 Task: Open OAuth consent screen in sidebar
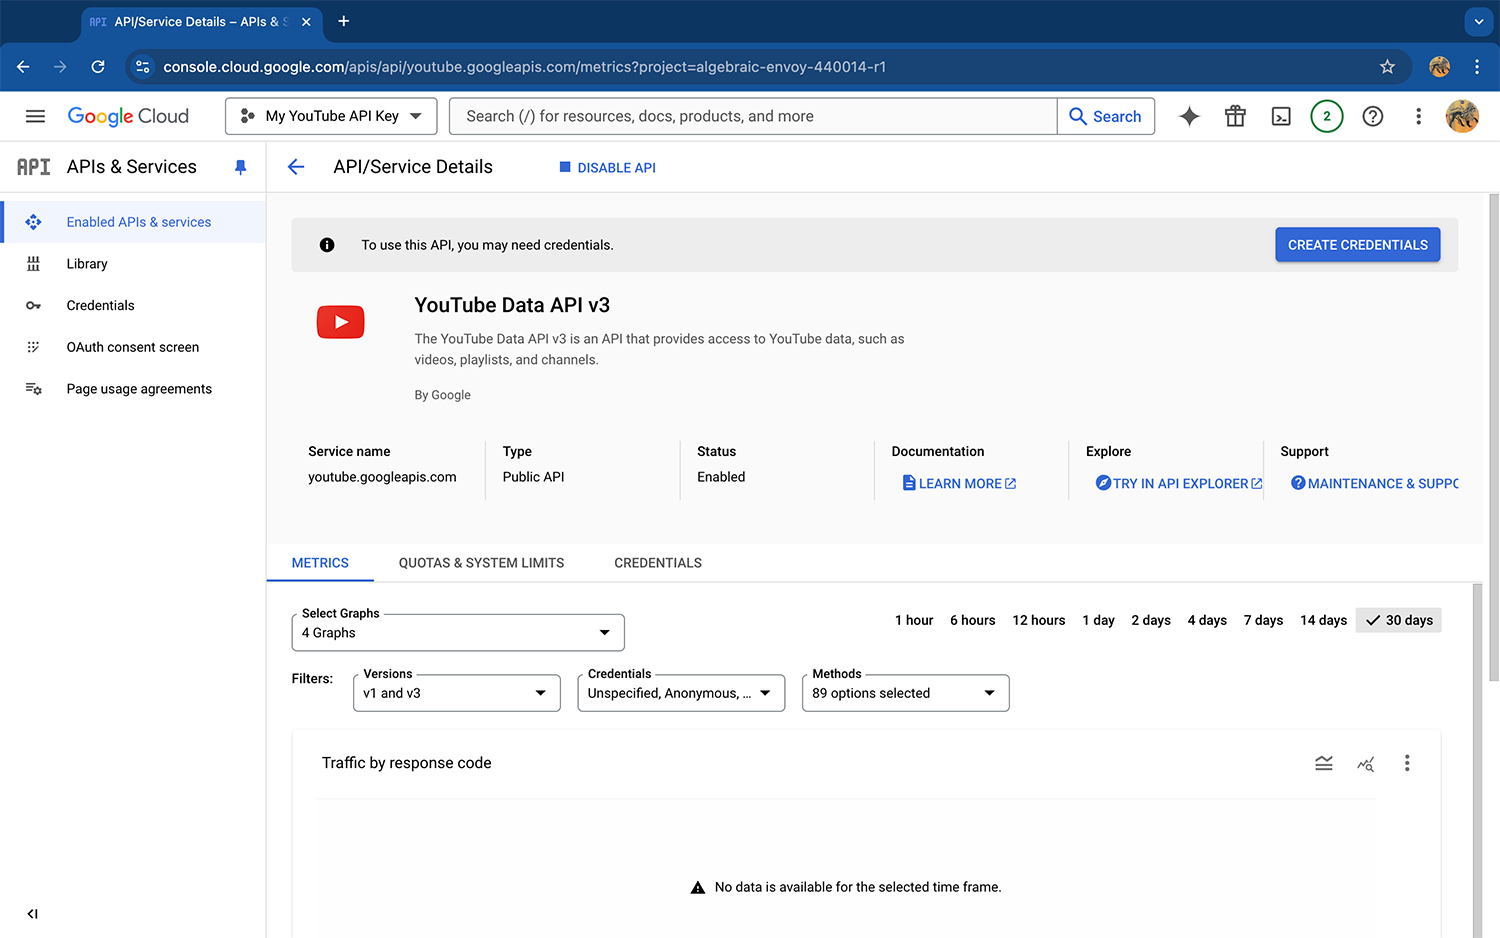pyautogui.click(x=133, y=347)
